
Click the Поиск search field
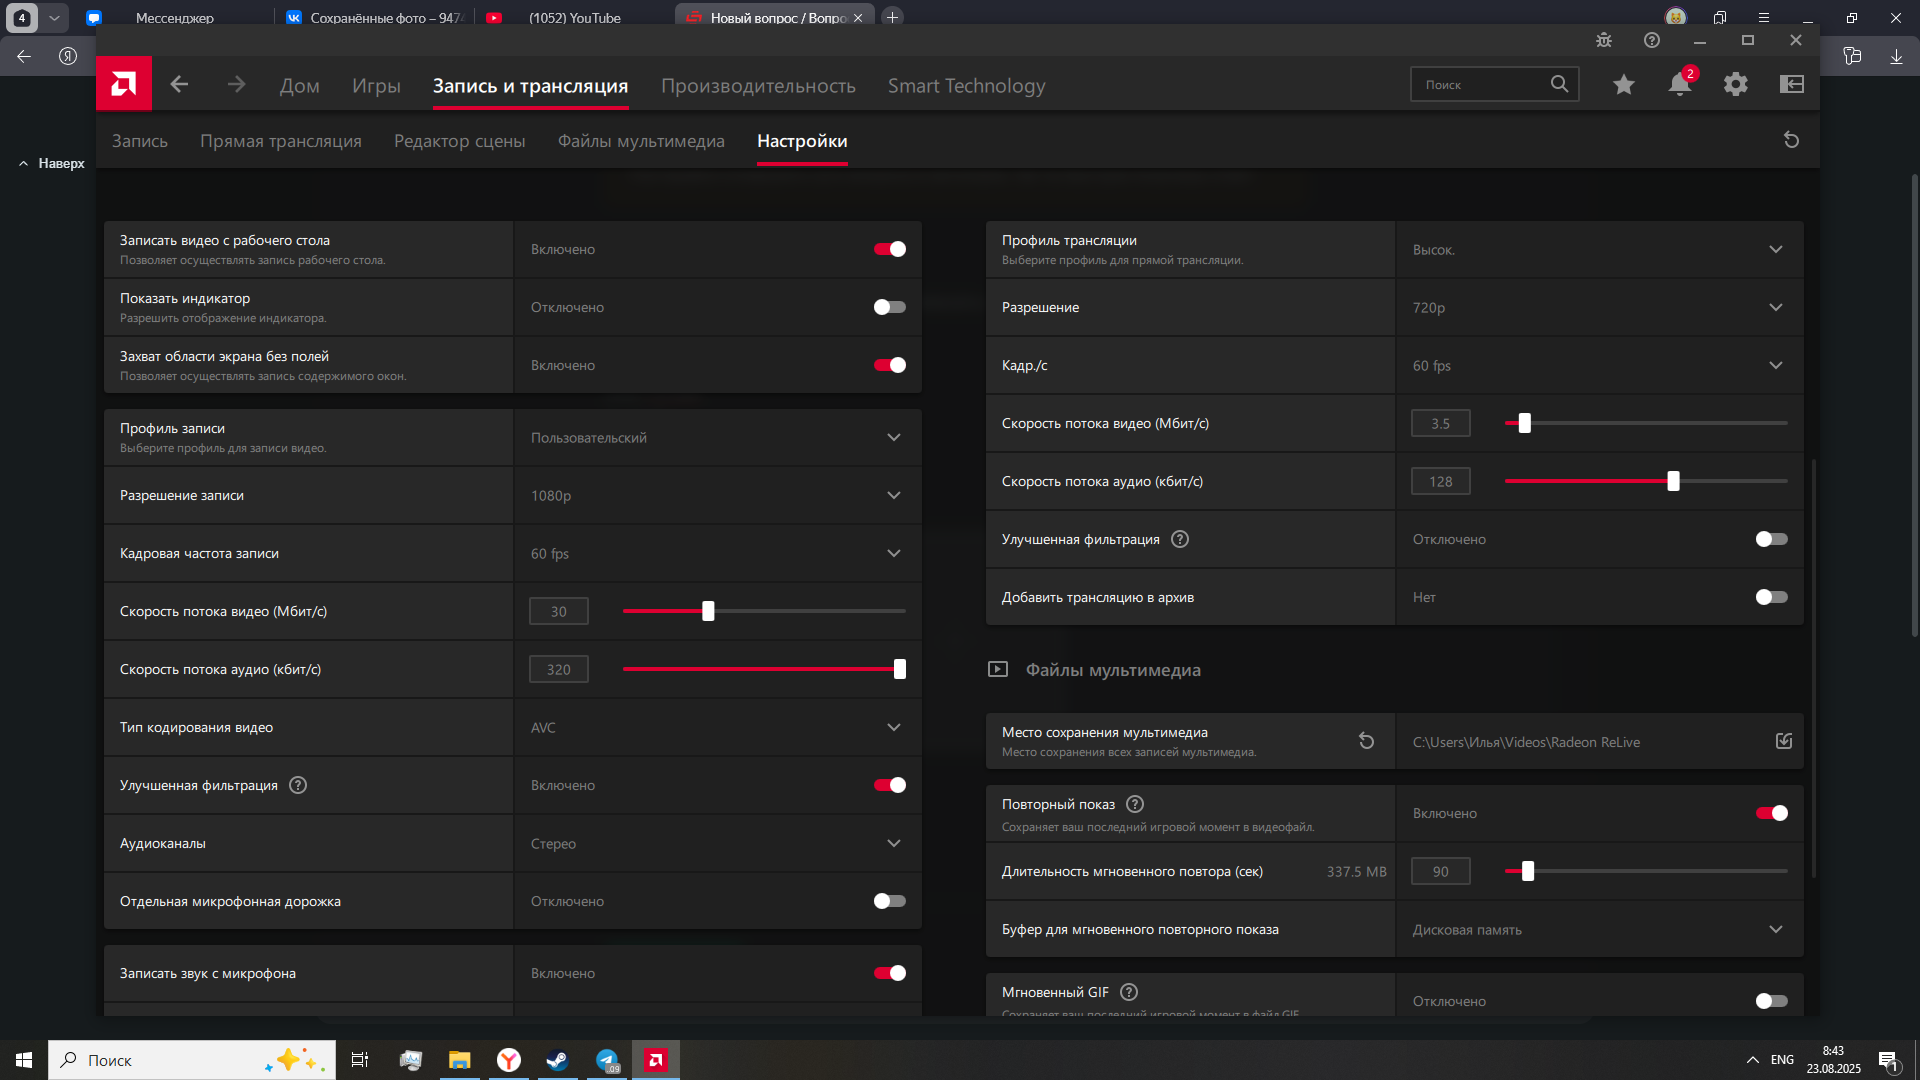[x=1494, y=85]
